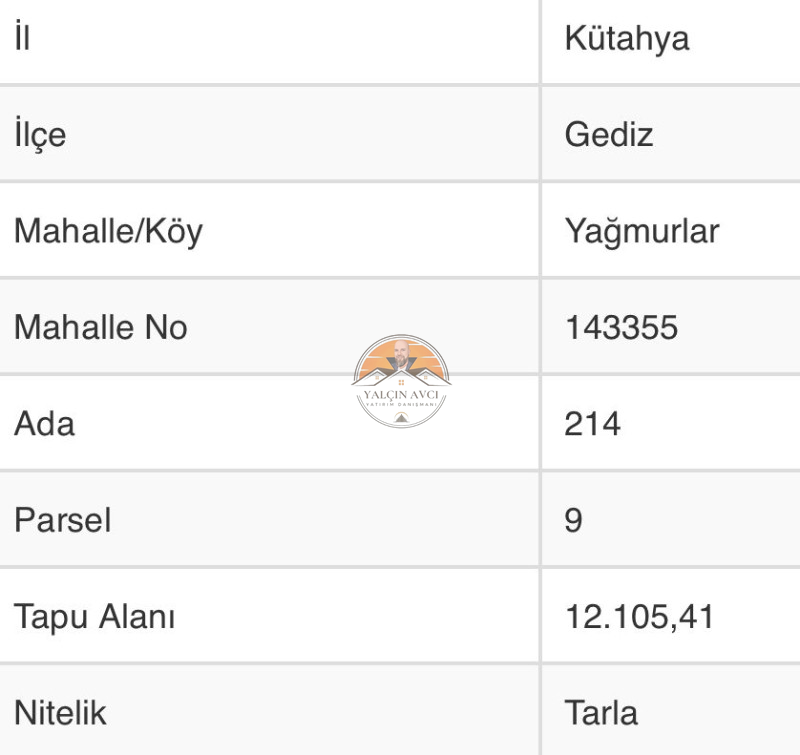
Task: Select the Tarla property type value
Action: pos(601,713)
